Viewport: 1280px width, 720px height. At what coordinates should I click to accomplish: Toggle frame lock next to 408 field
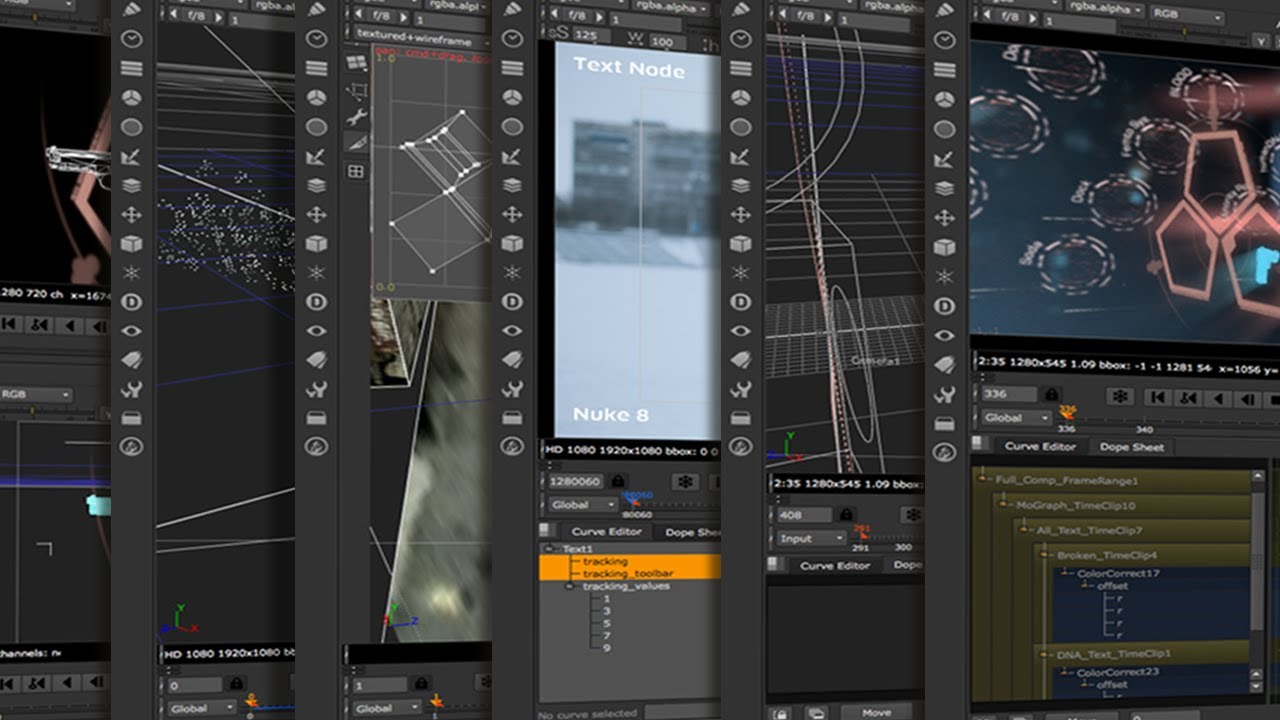[x=847, y=514]
